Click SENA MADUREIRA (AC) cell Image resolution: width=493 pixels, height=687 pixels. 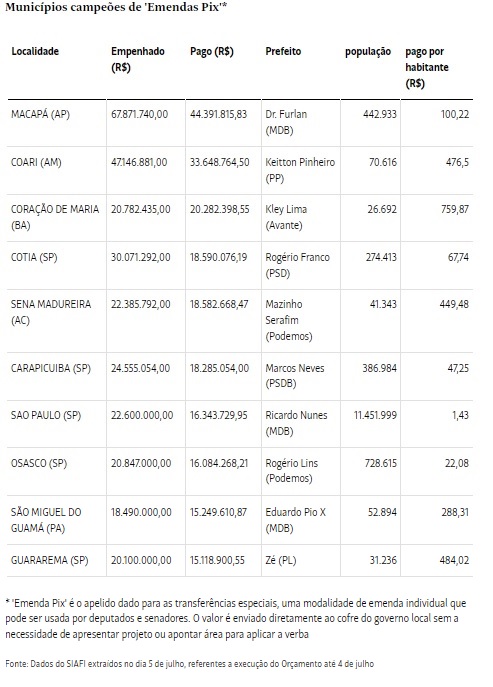coord(51,312)
